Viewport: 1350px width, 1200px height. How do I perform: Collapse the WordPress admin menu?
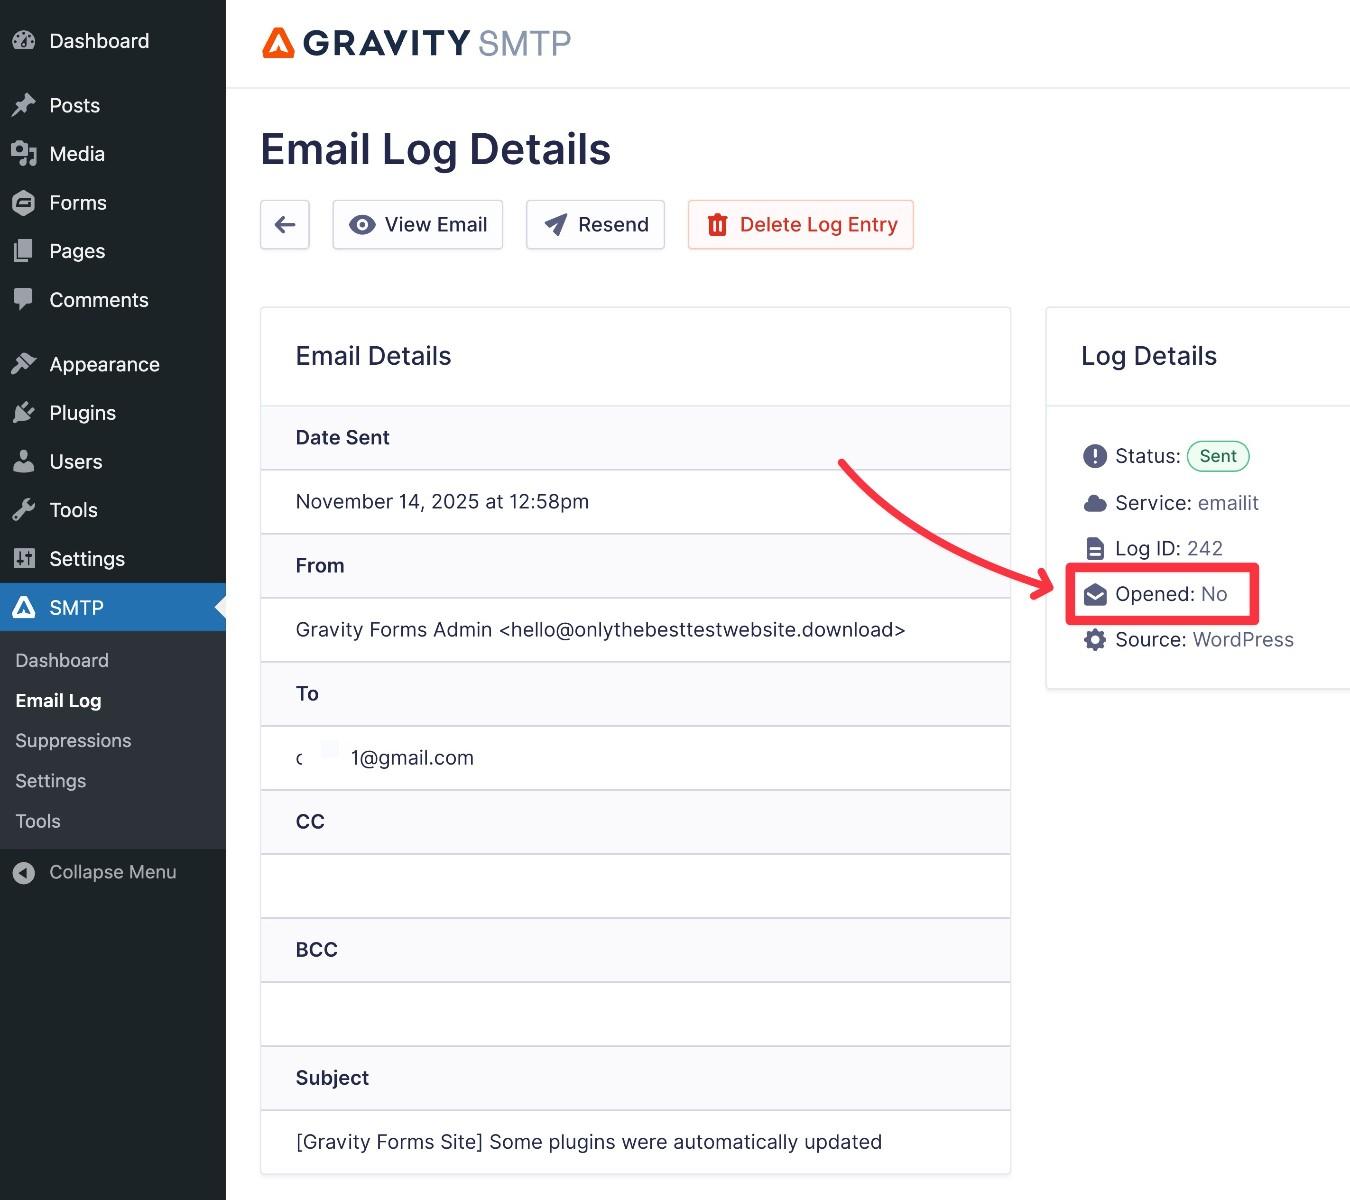(x=94, y=871)
